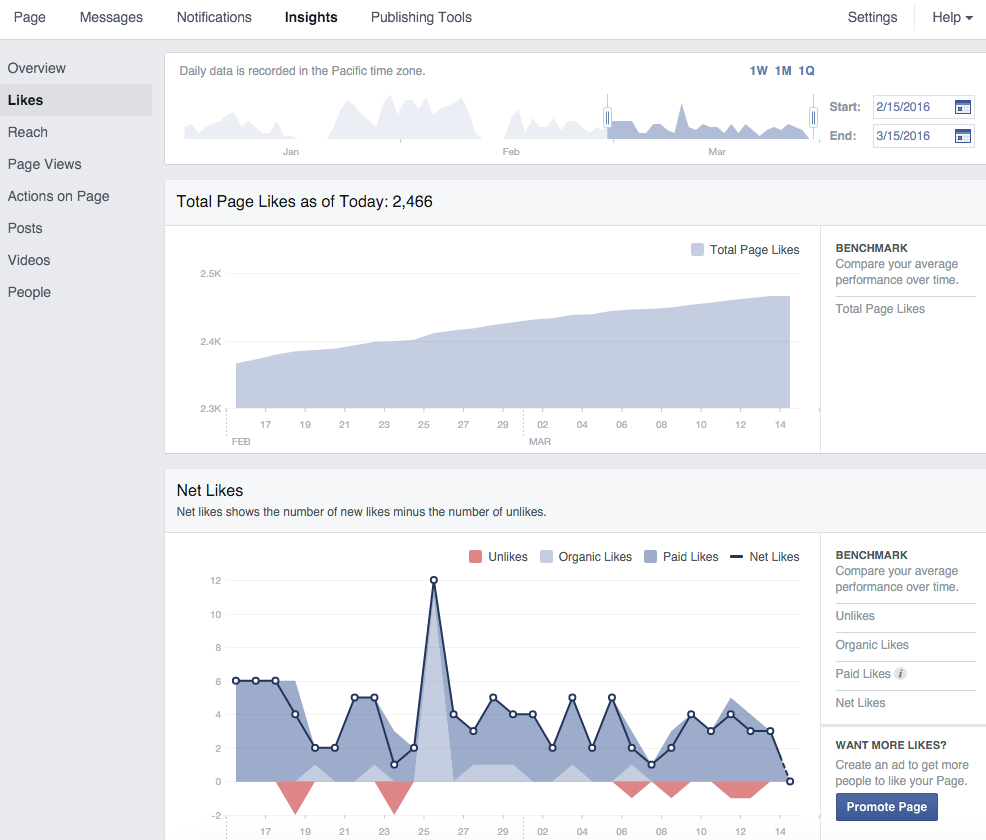Select the 1W time range
The image size is (986, 840).
point(759,71)
